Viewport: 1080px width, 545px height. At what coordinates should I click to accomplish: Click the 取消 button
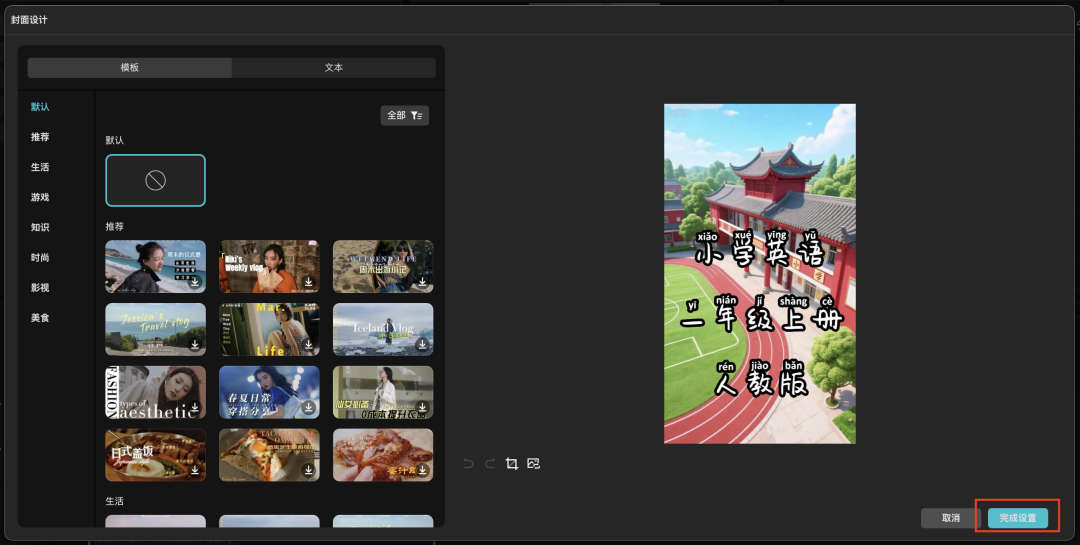(951, 518)
